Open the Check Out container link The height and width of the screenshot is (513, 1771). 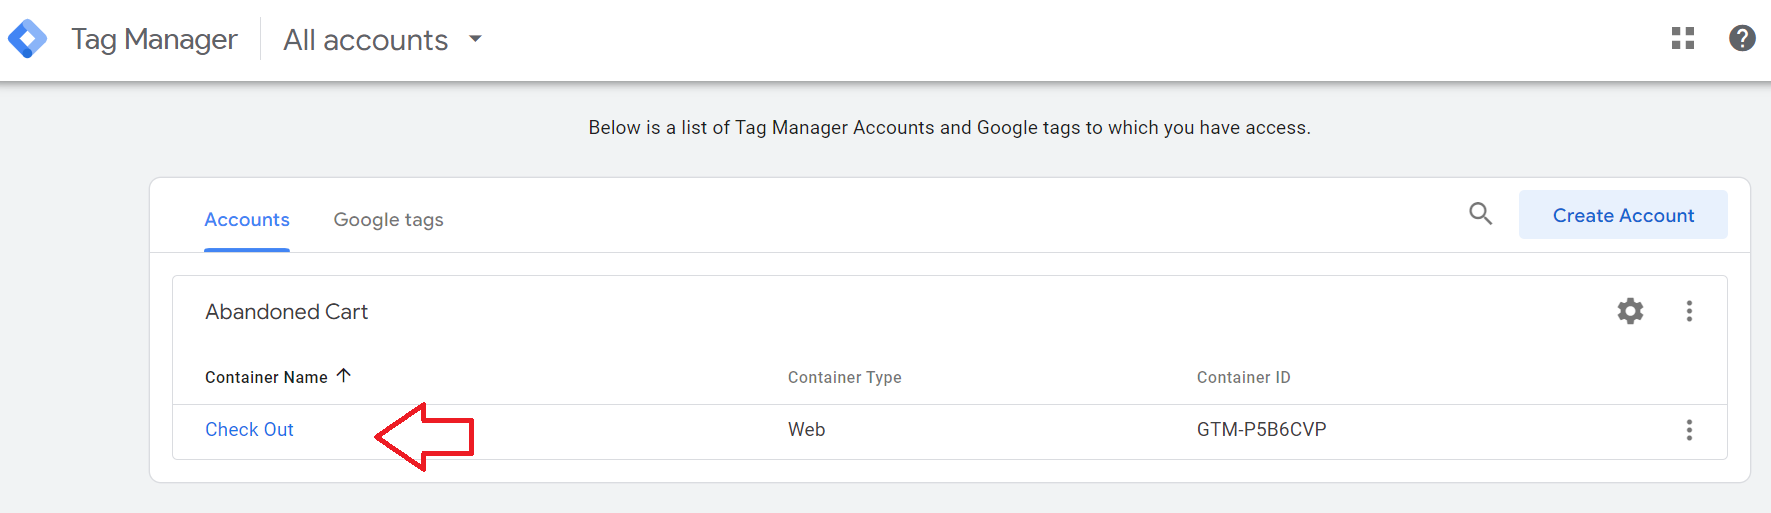(249, 429)
